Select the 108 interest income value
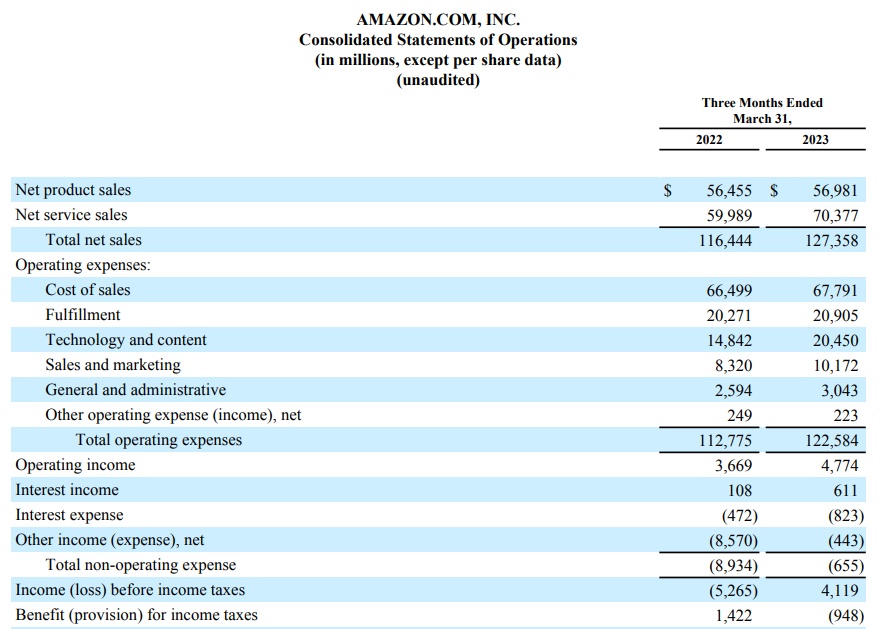 739,491
